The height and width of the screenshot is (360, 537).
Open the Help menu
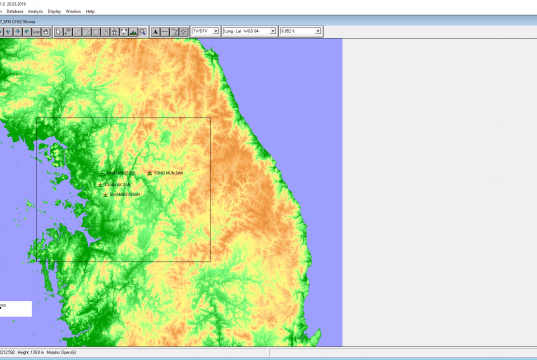pyautogui.click(x=90, y=11)
